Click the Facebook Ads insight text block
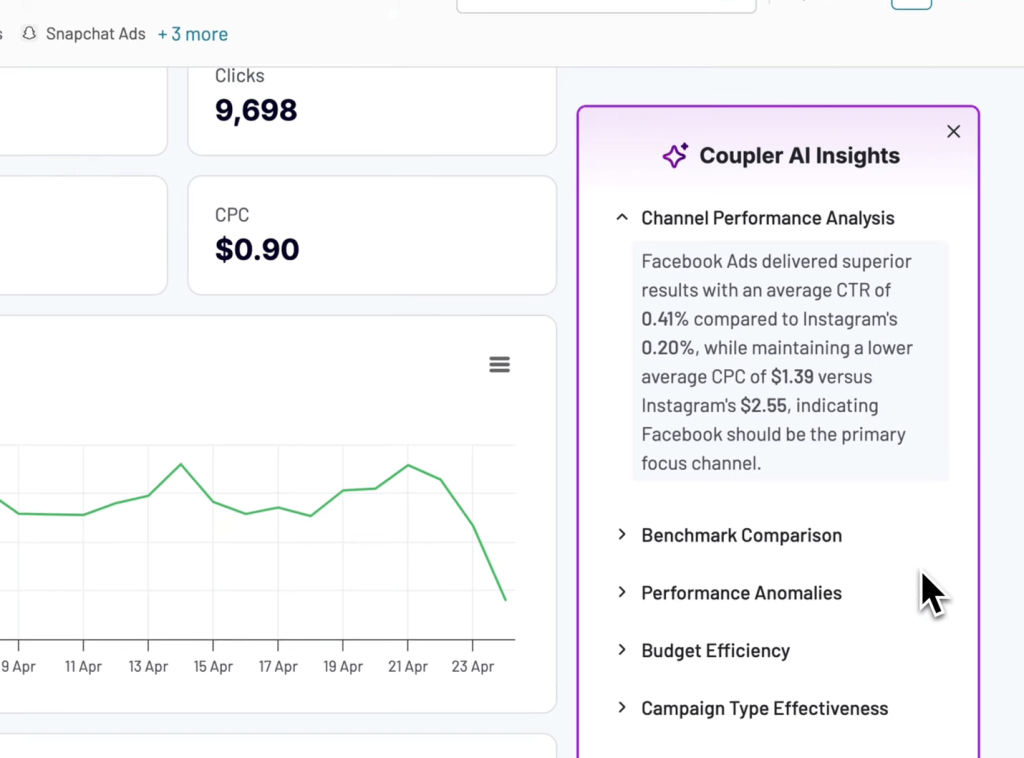Image resolution: width=1024 pixels, height=758 pixels. pyautogui.click(x=790, y=362)
